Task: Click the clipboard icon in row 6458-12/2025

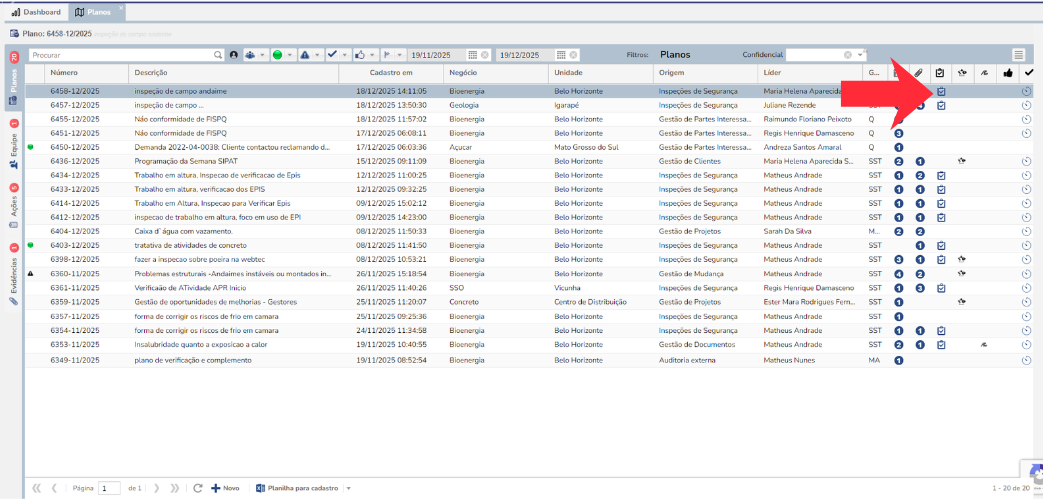Action: (x=940, y=92)
